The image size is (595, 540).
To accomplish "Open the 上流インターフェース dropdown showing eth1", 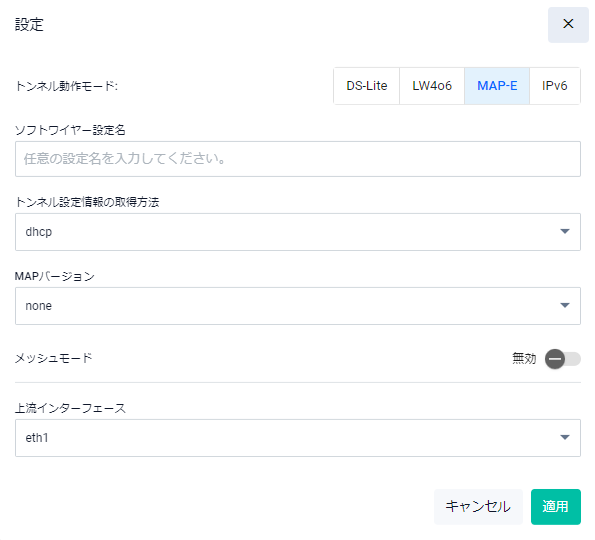I will click(298, 438).
